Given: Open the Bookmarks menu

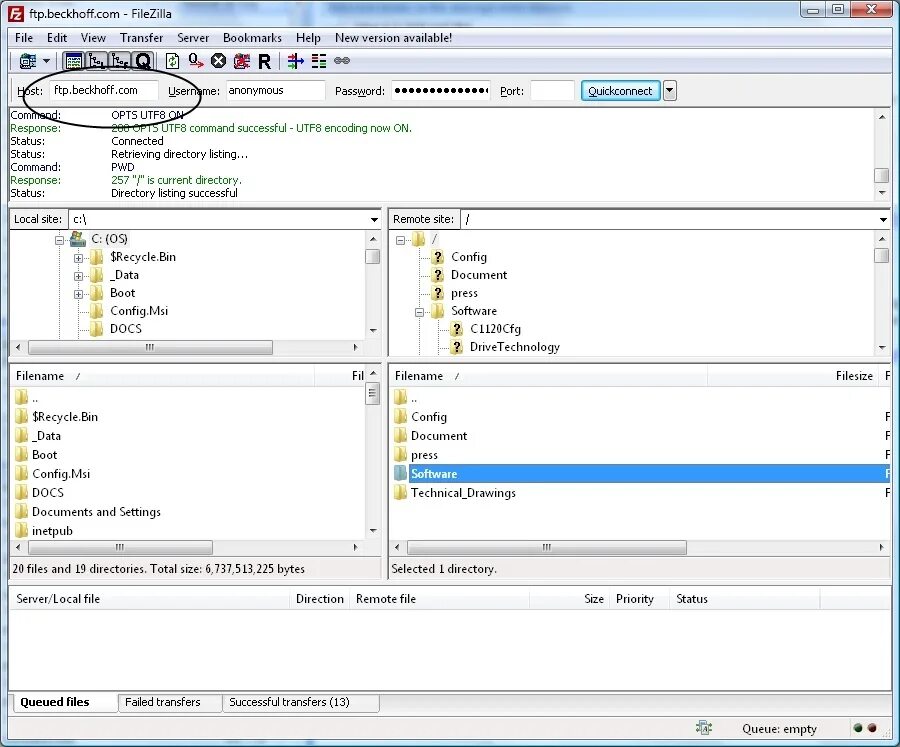Looking at the screenshot, I should point(252,38).
